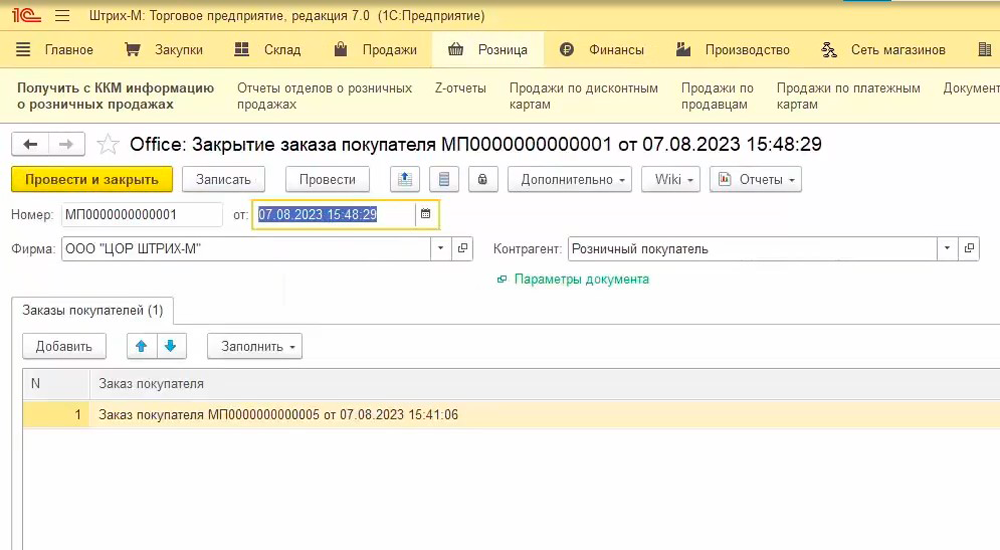This screenshot has width=1000, height=550.
Task: Expand the Заполнить dropdown menu
Action: [254, 346]
